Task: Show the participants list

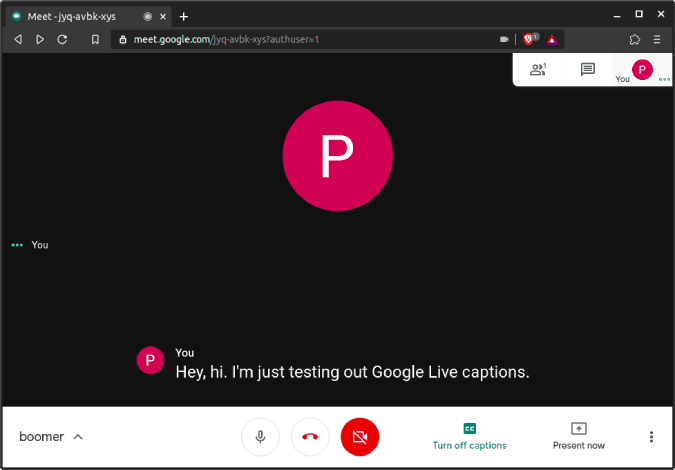Action: [538, 70]
